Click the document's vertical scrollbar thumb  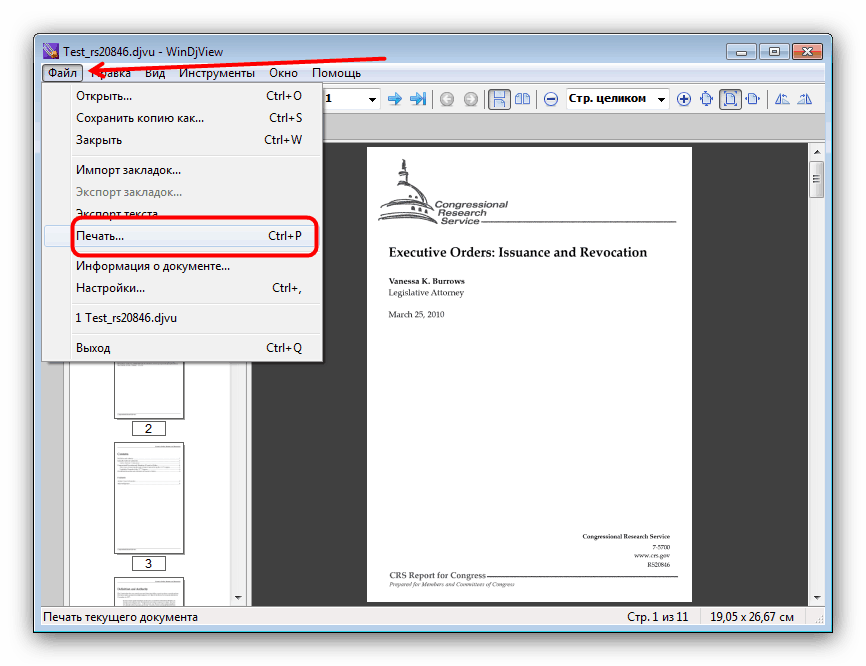[816, 180]
